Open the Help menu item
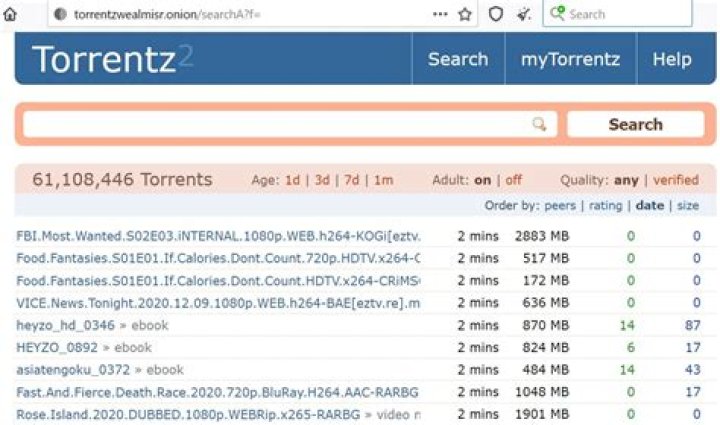 (x=672, y=59)
